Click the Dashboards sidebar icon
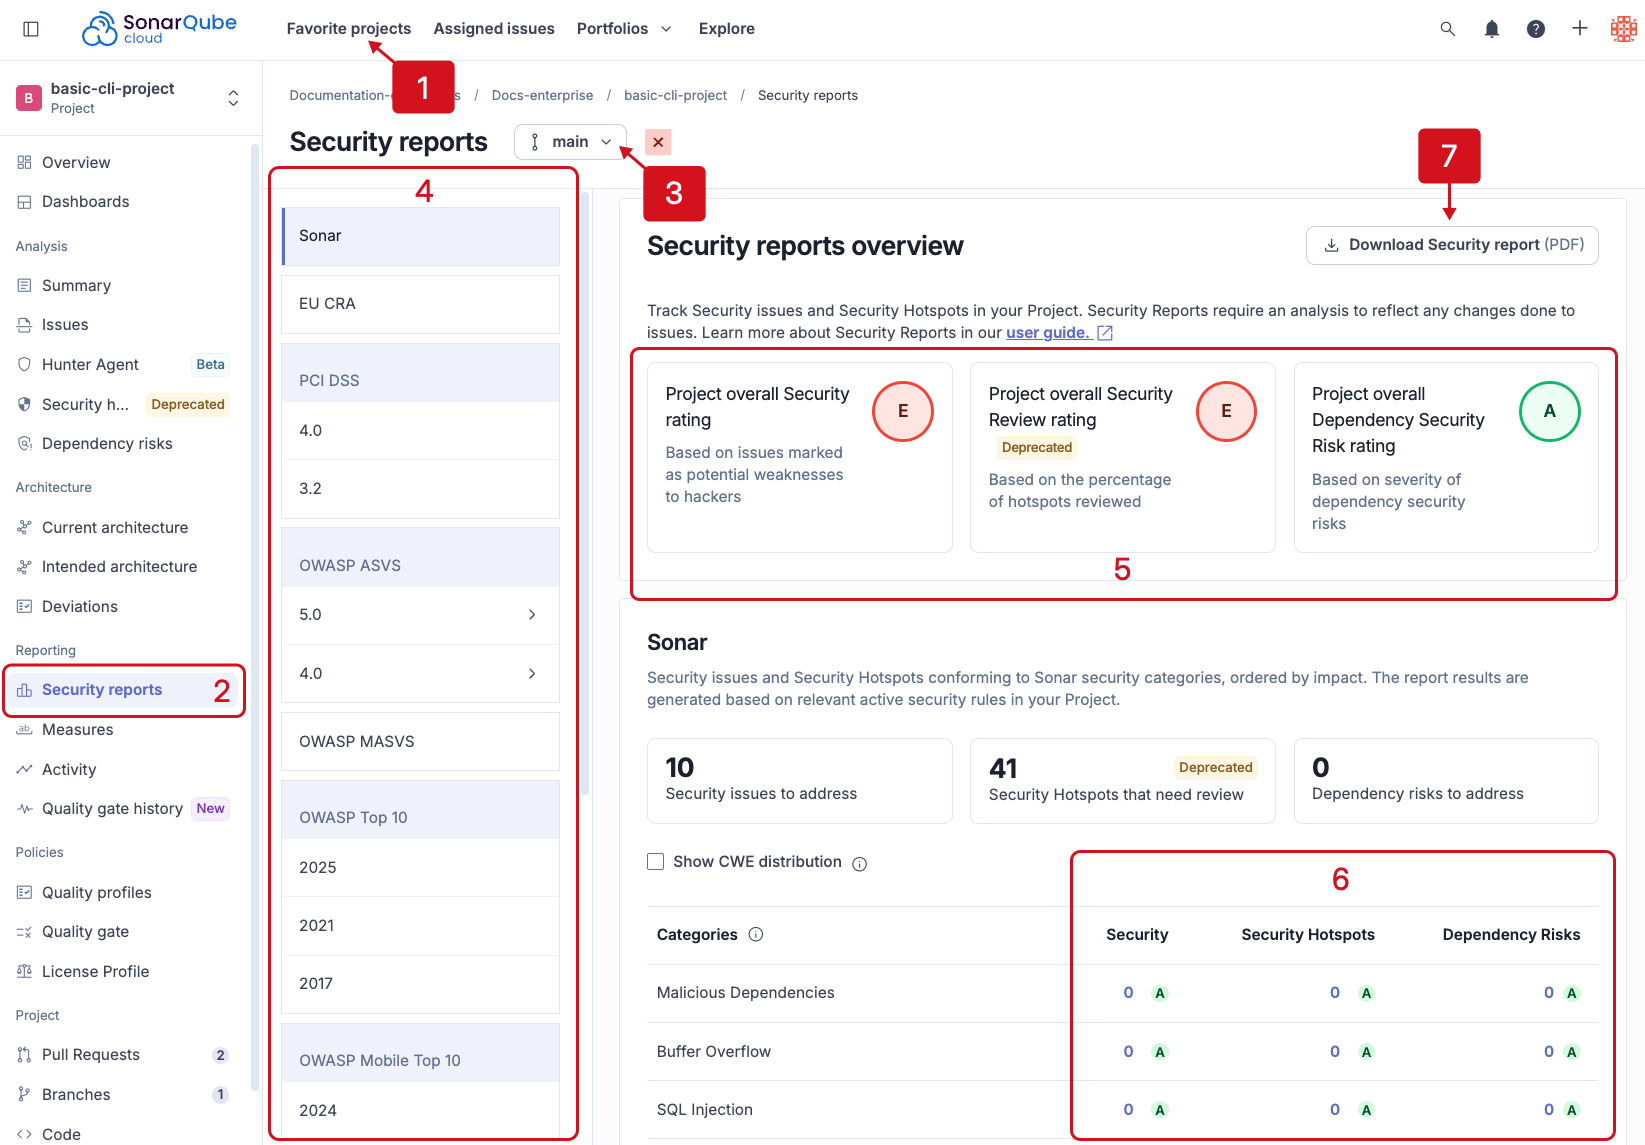Viewport: 1645px width, 1145px height. coord(25,202)
